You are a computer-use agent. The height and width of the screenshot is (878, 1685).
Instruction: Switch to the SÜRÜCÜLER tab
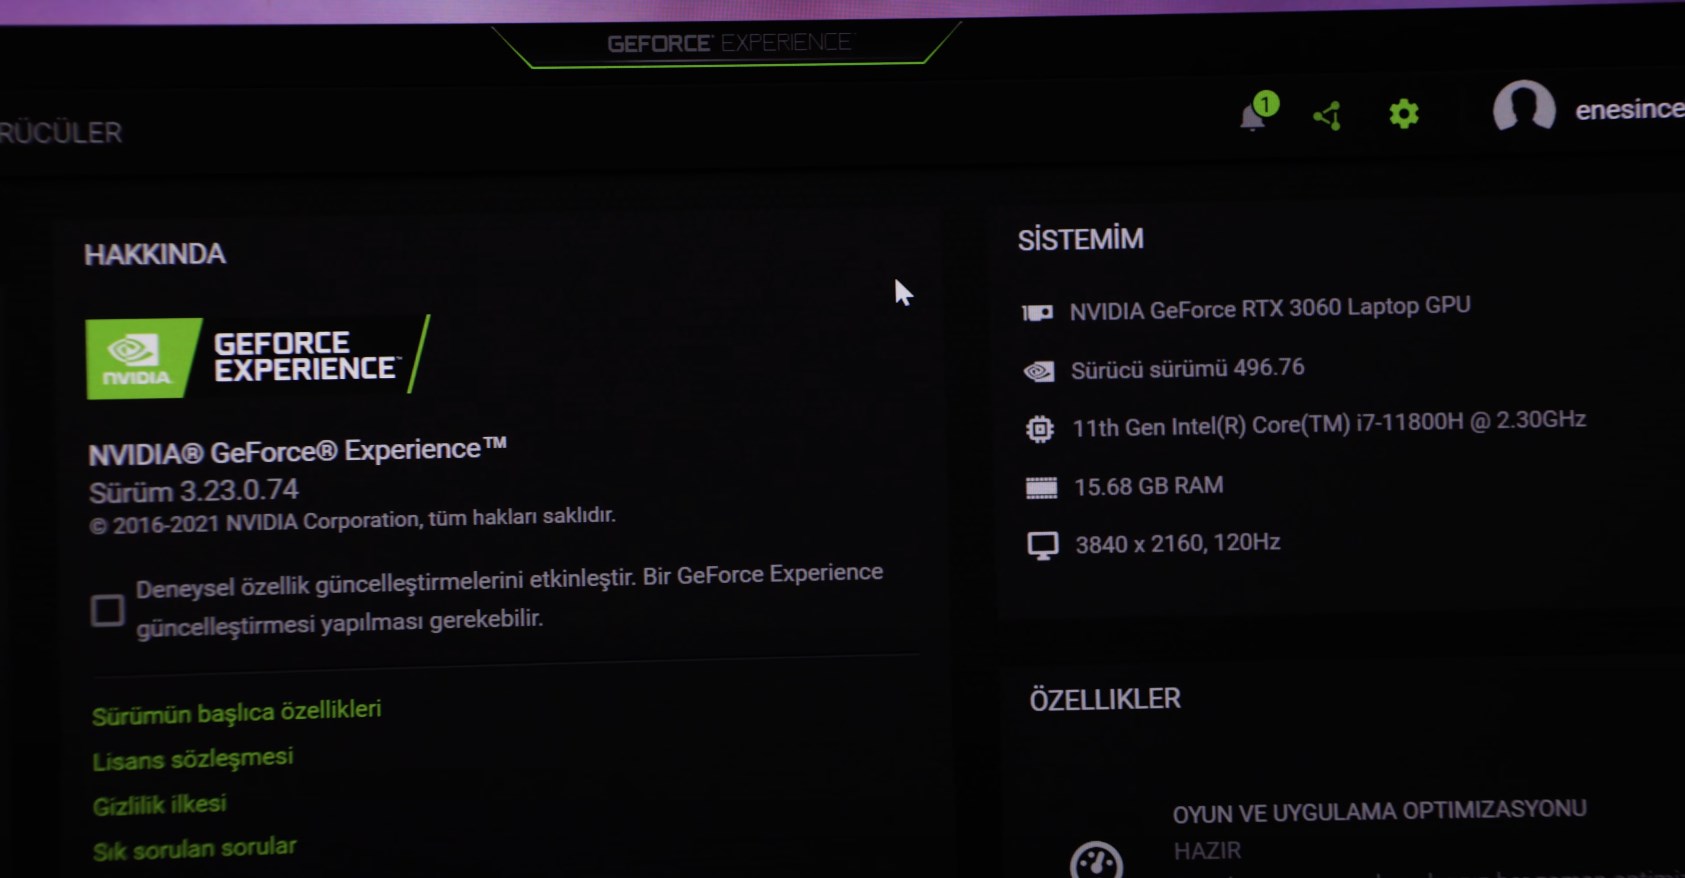61,133
